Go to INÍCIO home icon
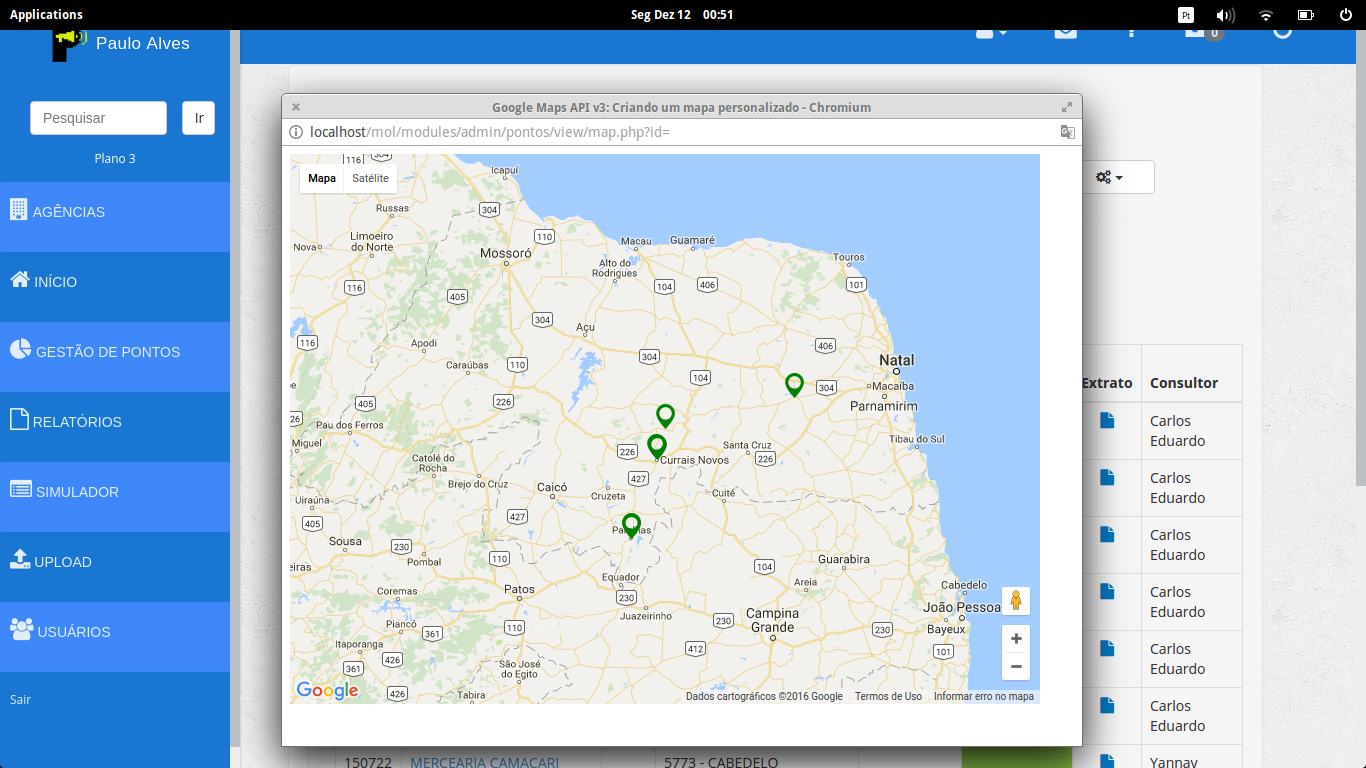 [20, 280]
